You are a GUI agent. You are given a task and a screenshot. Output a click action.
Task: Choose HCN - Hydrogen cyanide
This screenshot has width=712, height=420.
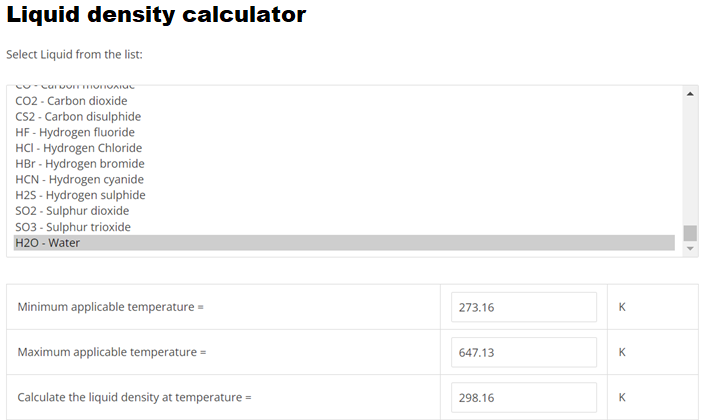(344, 179)
